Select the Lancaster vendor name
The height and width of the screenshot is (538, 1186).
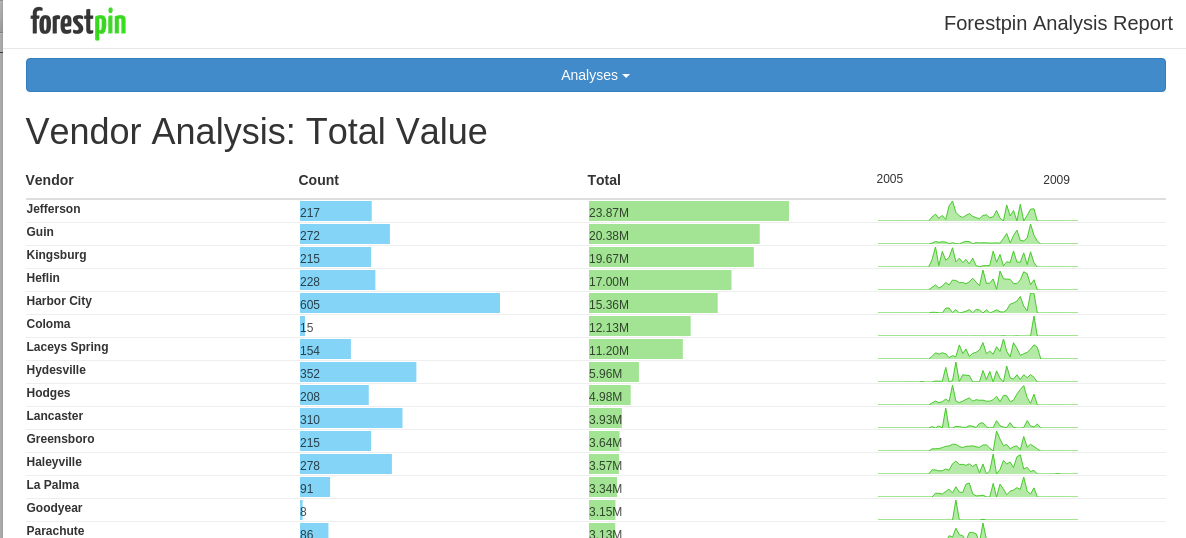(54, 416)
